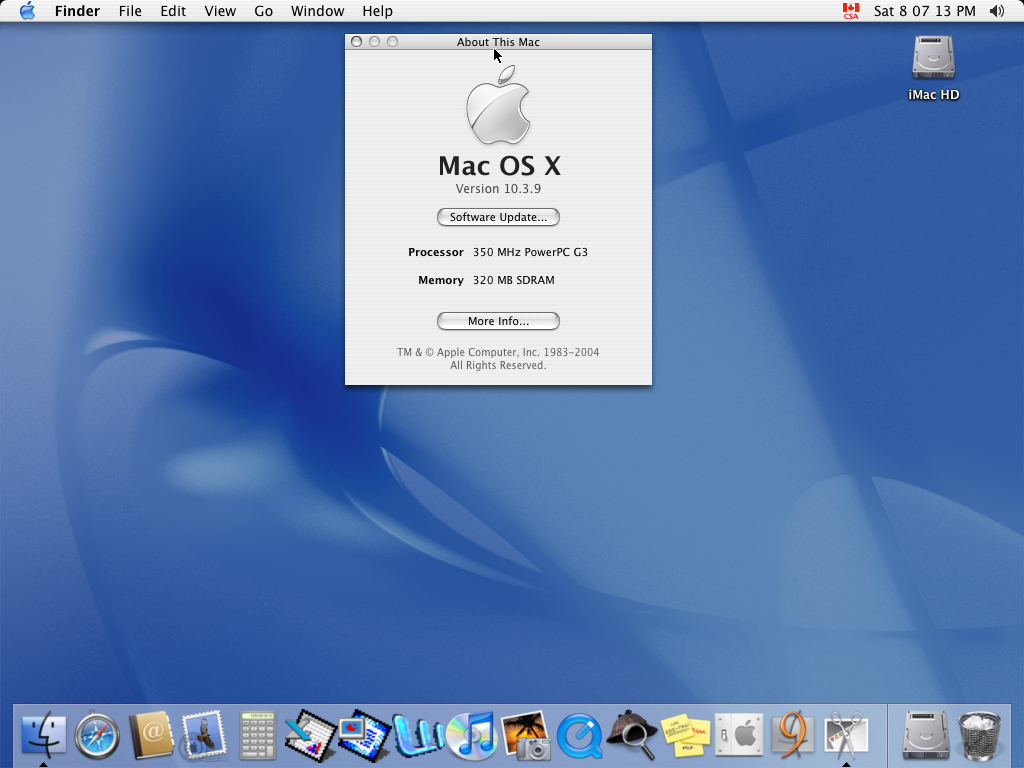
Task: Start the Classic 9 environment icon
Action: [x=792, y=736]
